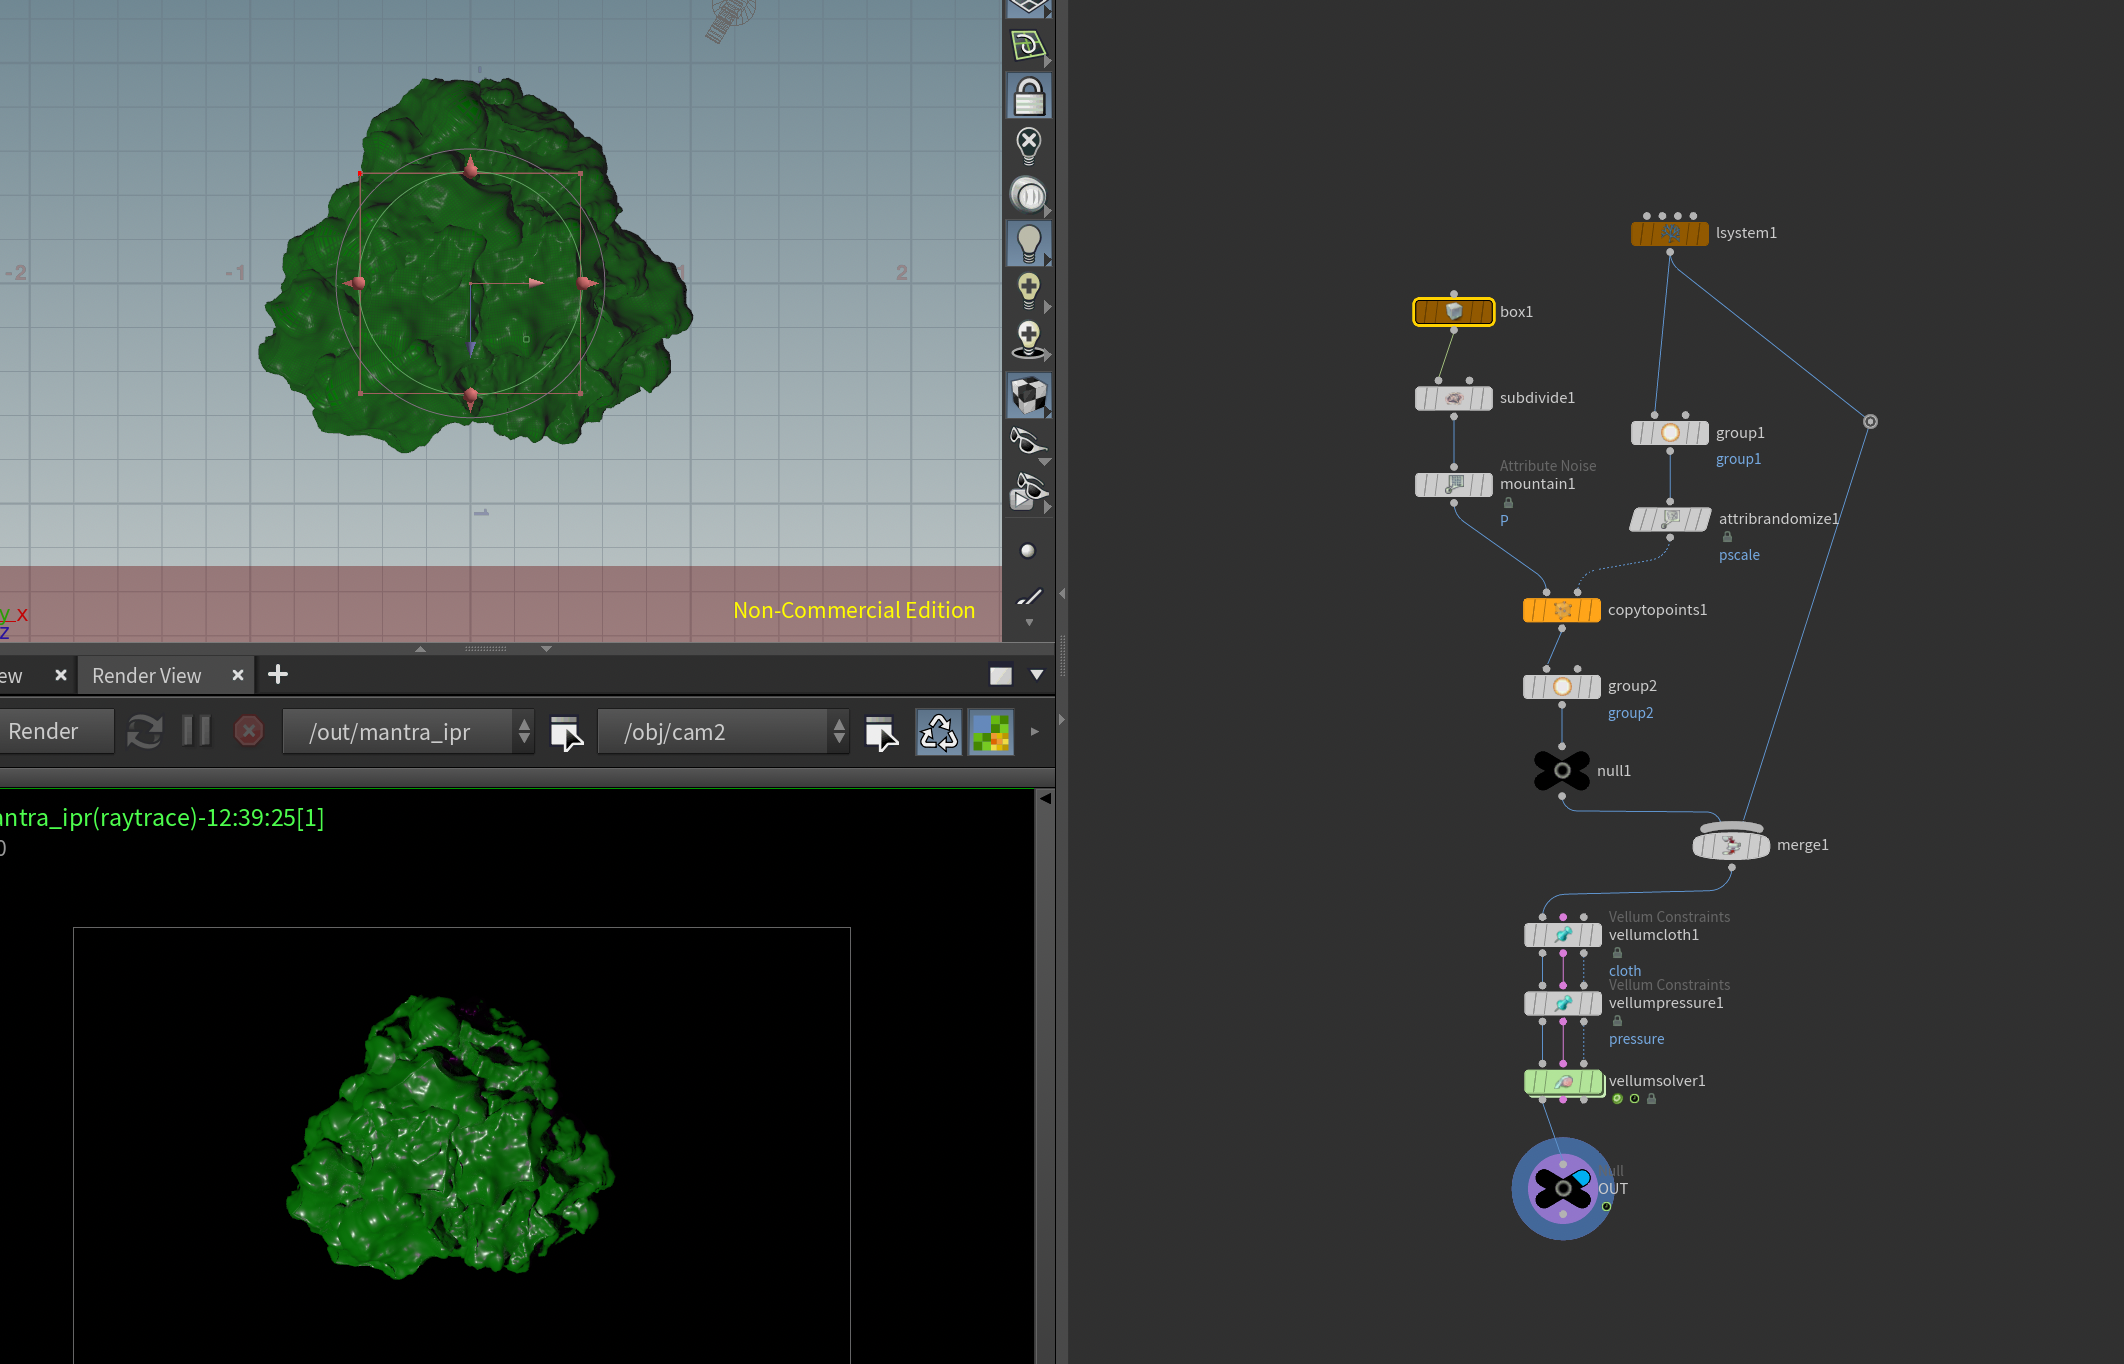Select the vellumsolver1 node
The width and height of the screenshot is (2124, 1364).
(1563, 1082)
